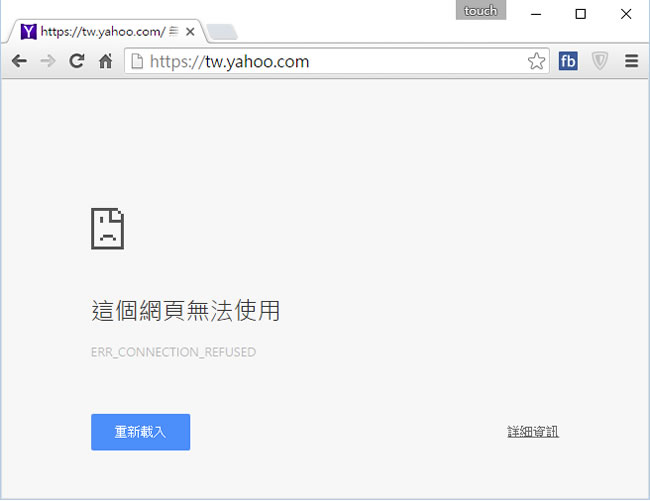Image resolution: width=650 pixels, height=501 pixels.
Task: Focus the address bar showing https://tw.yahoo.com
Action: pyautogui.click(x=337, y=61)
